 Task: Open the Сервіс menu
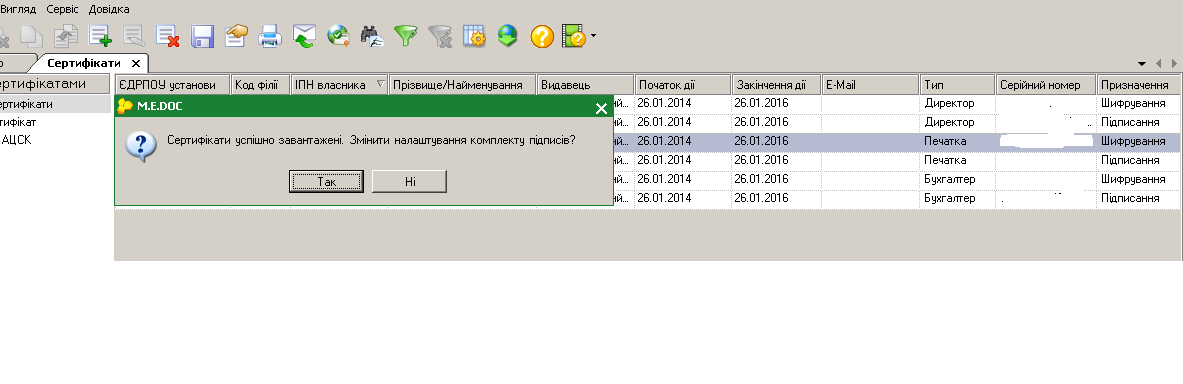click(62, 9)
